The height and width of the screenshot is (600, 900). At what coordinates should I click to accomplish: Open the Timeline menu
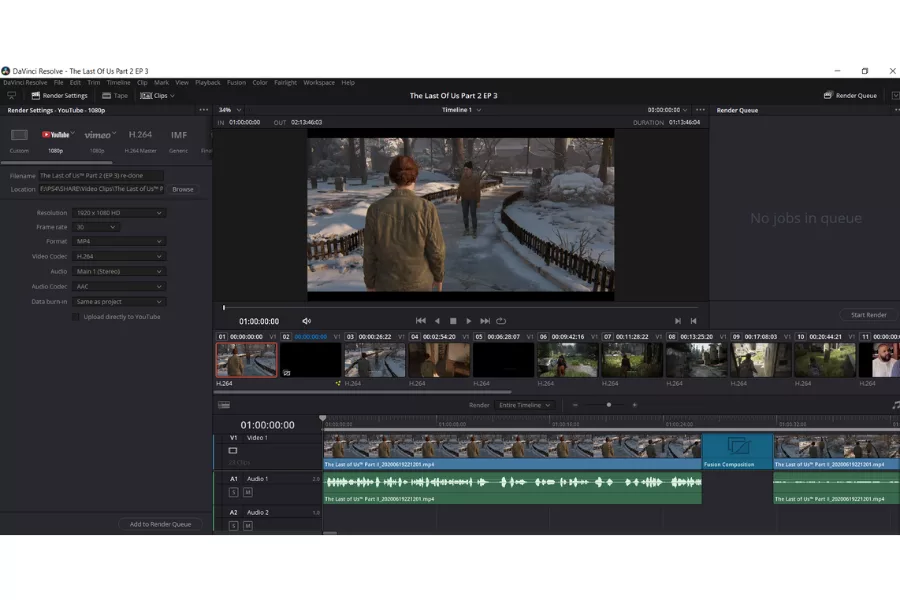click(x=118, y=83)
